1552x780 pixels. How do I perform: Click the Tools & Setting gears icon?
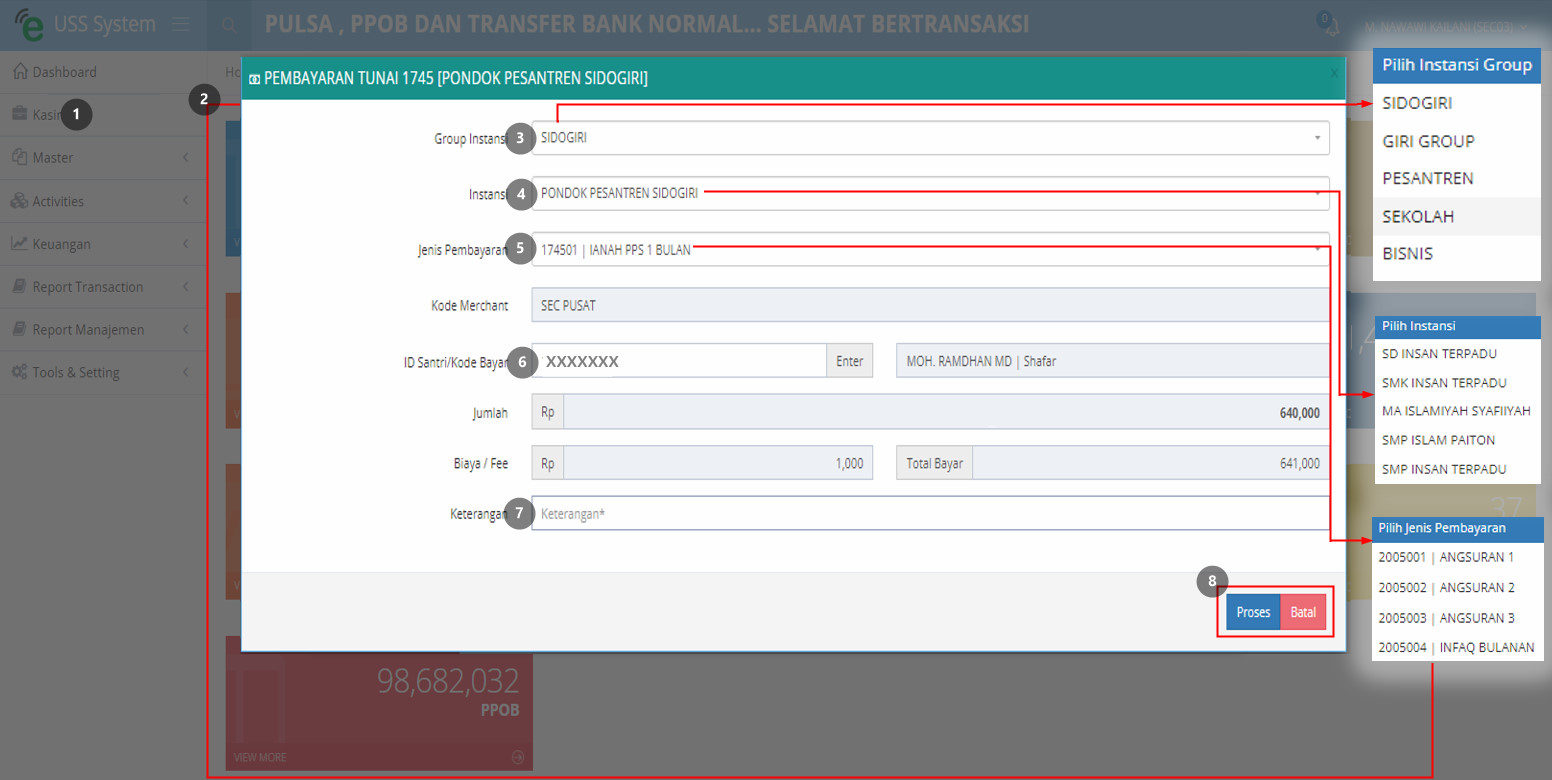click(20, 372)
